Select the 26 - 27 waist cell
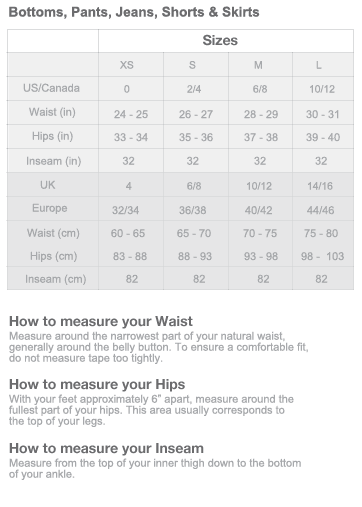362x507 pixels. tap(196, 114)
